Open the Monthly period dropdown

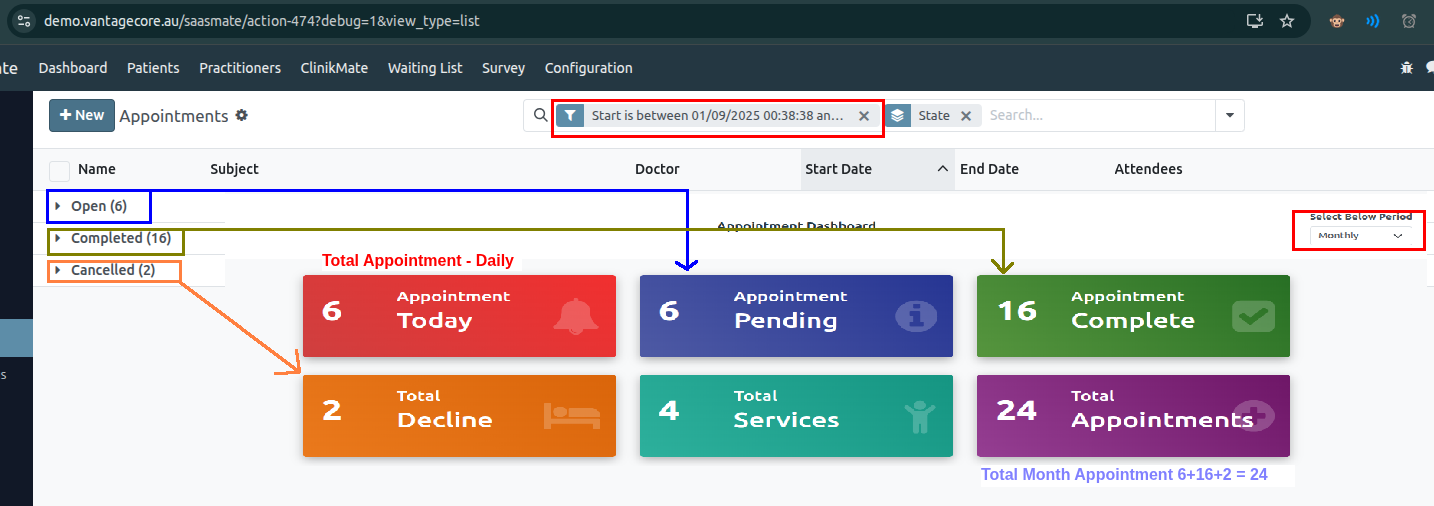point(1360,236)
